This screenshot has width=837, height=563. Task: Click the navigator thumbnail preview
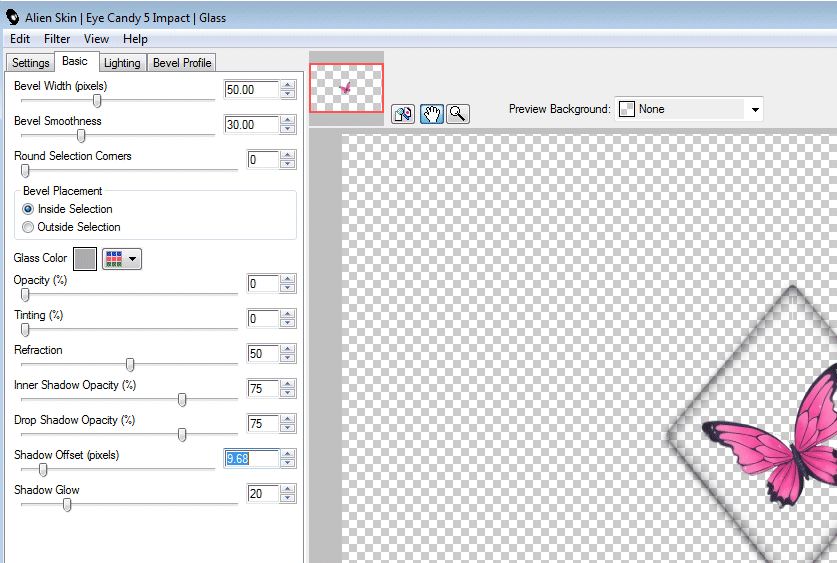pyautogui.click(x=346, y=88)
